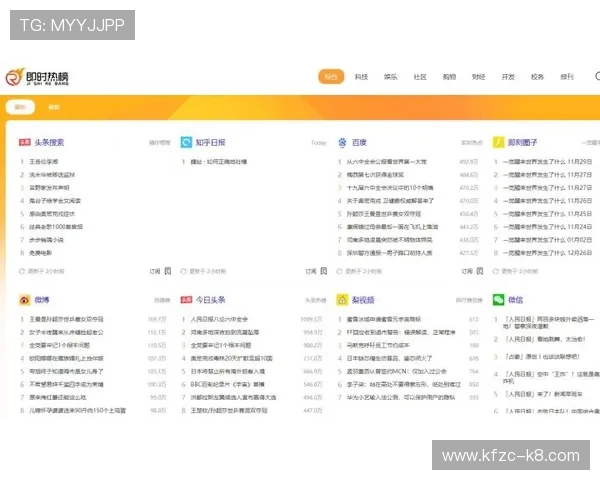
Task: Open 头条搜索 item 3 吉野家发布声明
Action: click(x=49, y=188)
